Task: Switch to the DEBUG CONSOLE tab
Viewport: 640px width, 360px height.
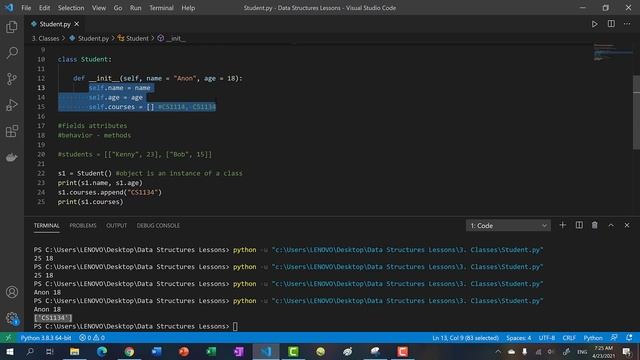Action: (158, 225)
